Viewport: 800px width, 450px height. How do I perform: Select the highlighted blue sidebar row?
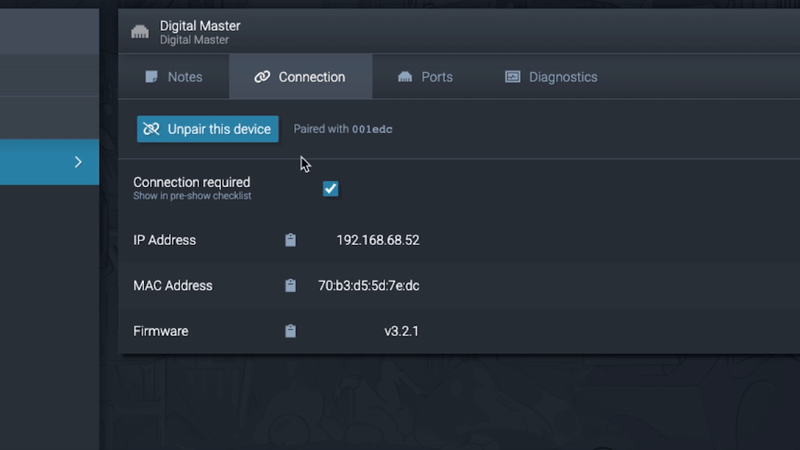[x=40, y=162]
